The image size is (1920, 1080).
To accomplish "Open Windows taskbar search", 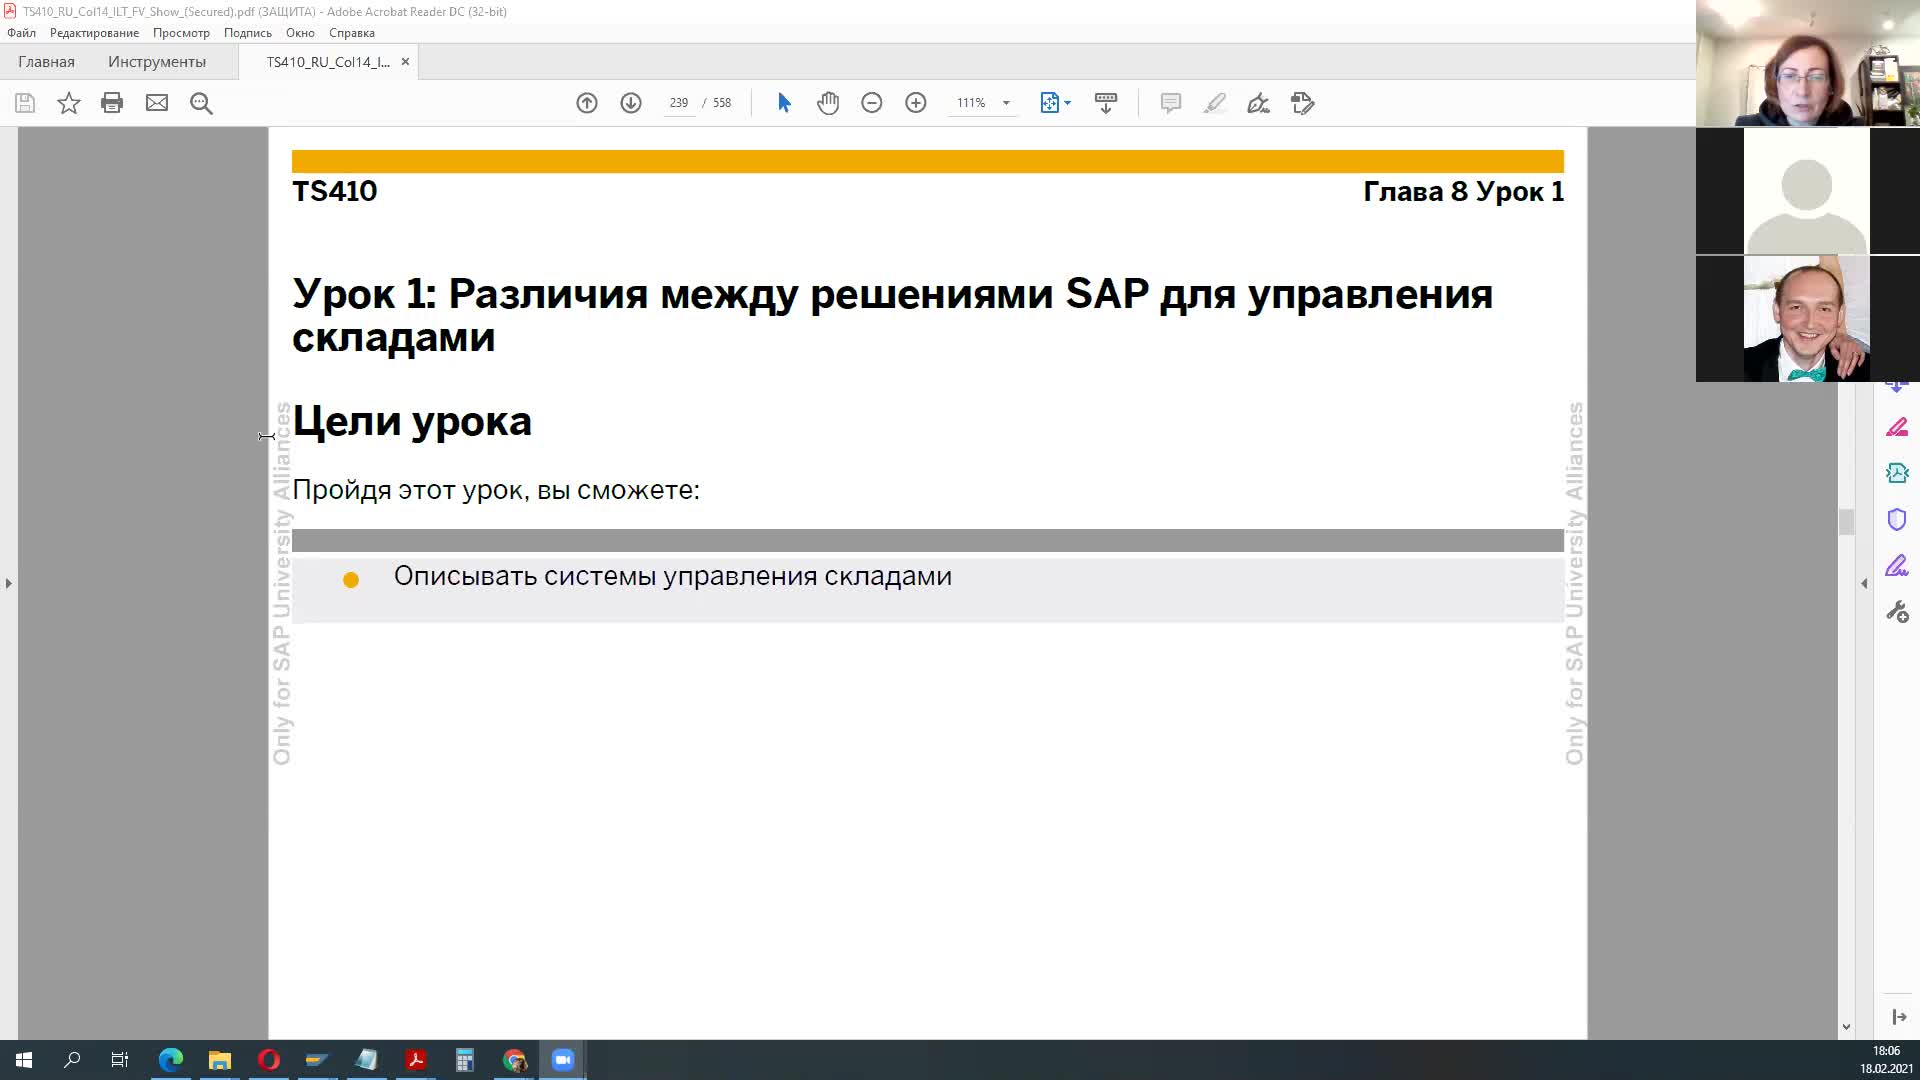I will (72, 1060).
